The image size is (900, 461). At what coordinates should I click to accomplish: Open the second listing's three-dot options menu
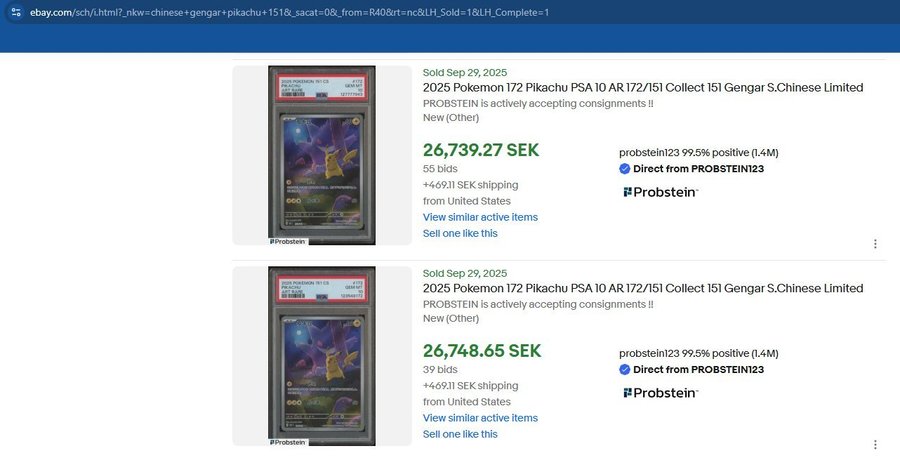pos(875,444)
